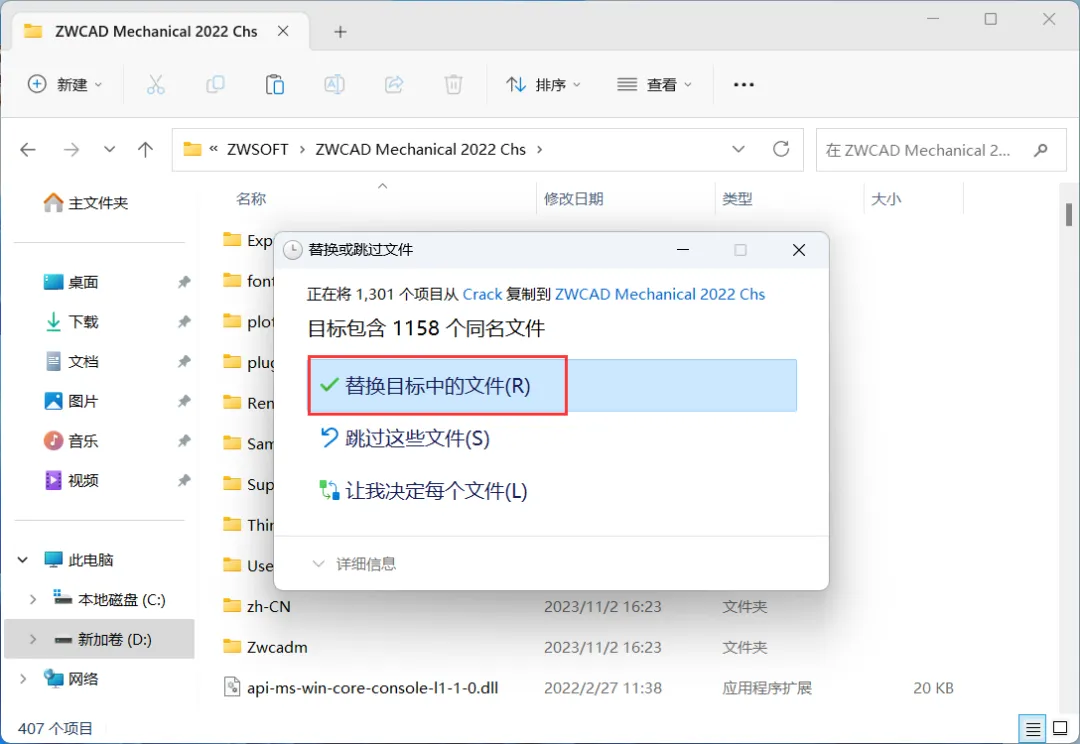The image size is (1080, 744).
Task: Unpin 桌面 using its pin icon
Action: pyautogui.click(x=184, y=282)
